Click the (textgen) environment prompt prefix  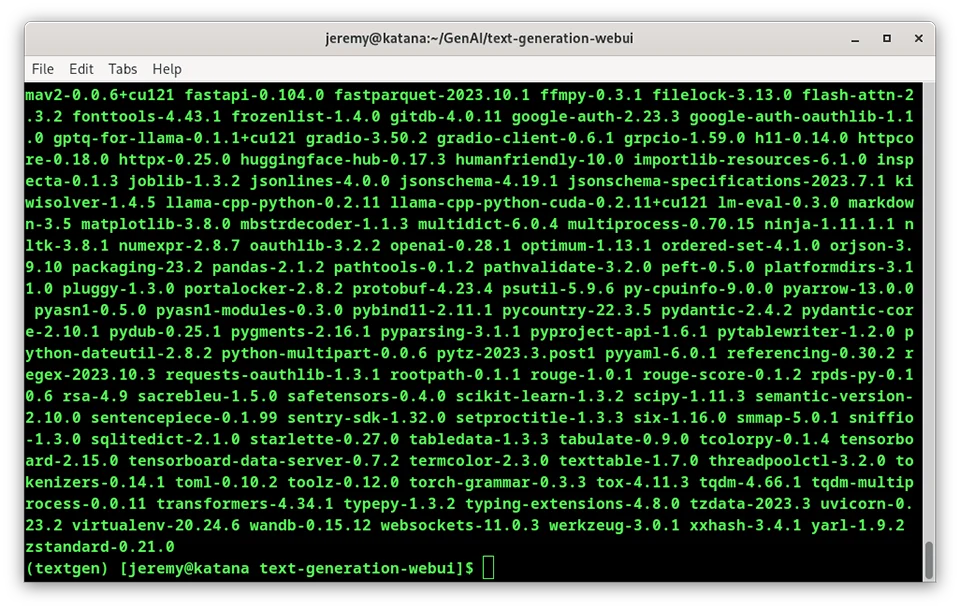click(x=67, y=568)
